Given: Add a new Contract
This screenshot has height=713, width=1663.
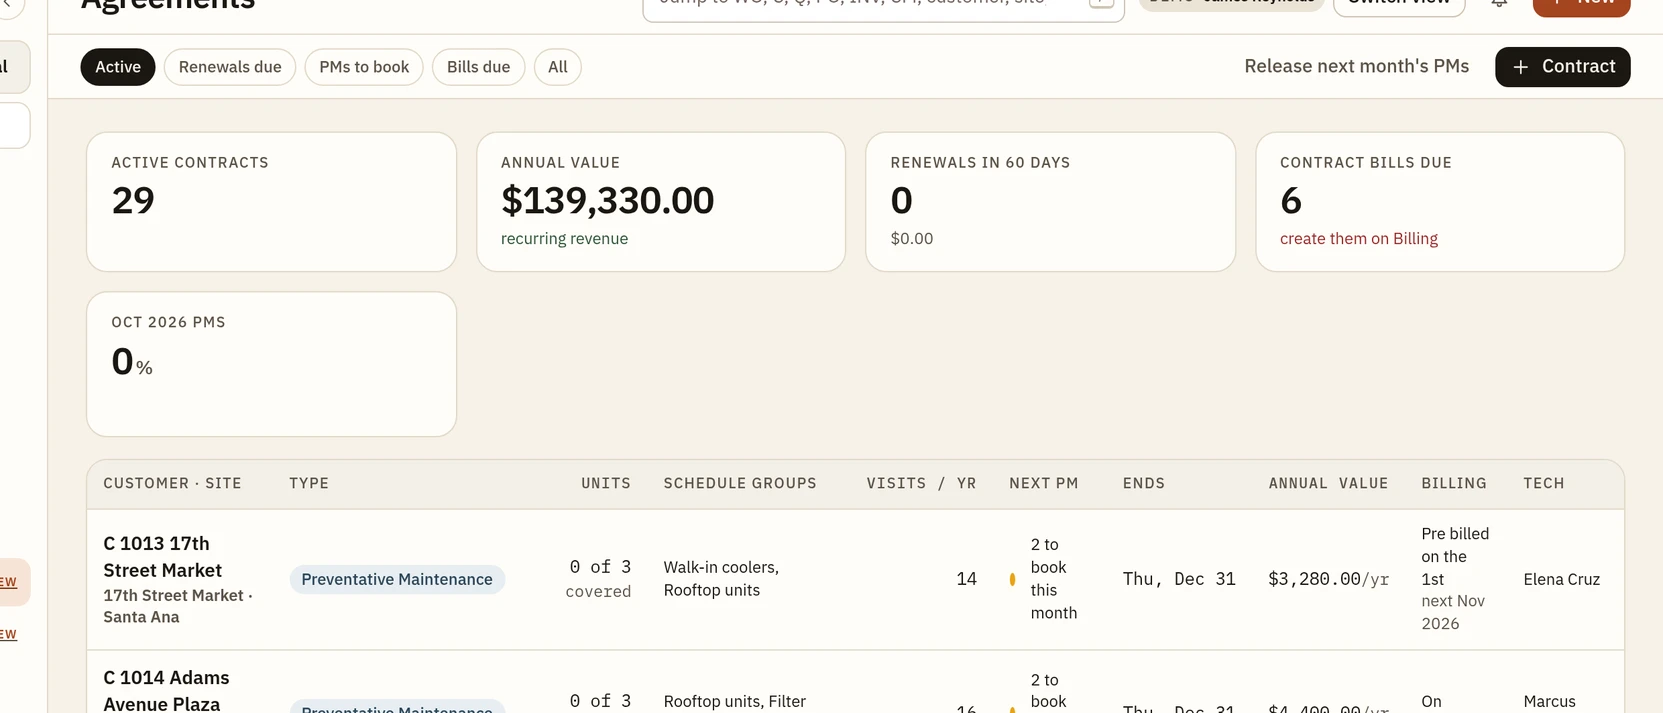Looking at the screenshot, I should (x=1562, y=67).
